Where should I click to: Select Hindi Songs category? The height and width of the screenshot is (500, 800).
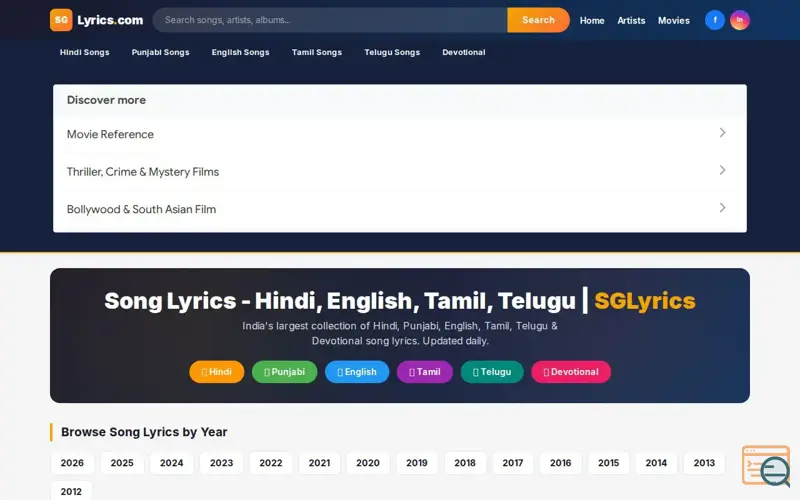pos(85,52)
